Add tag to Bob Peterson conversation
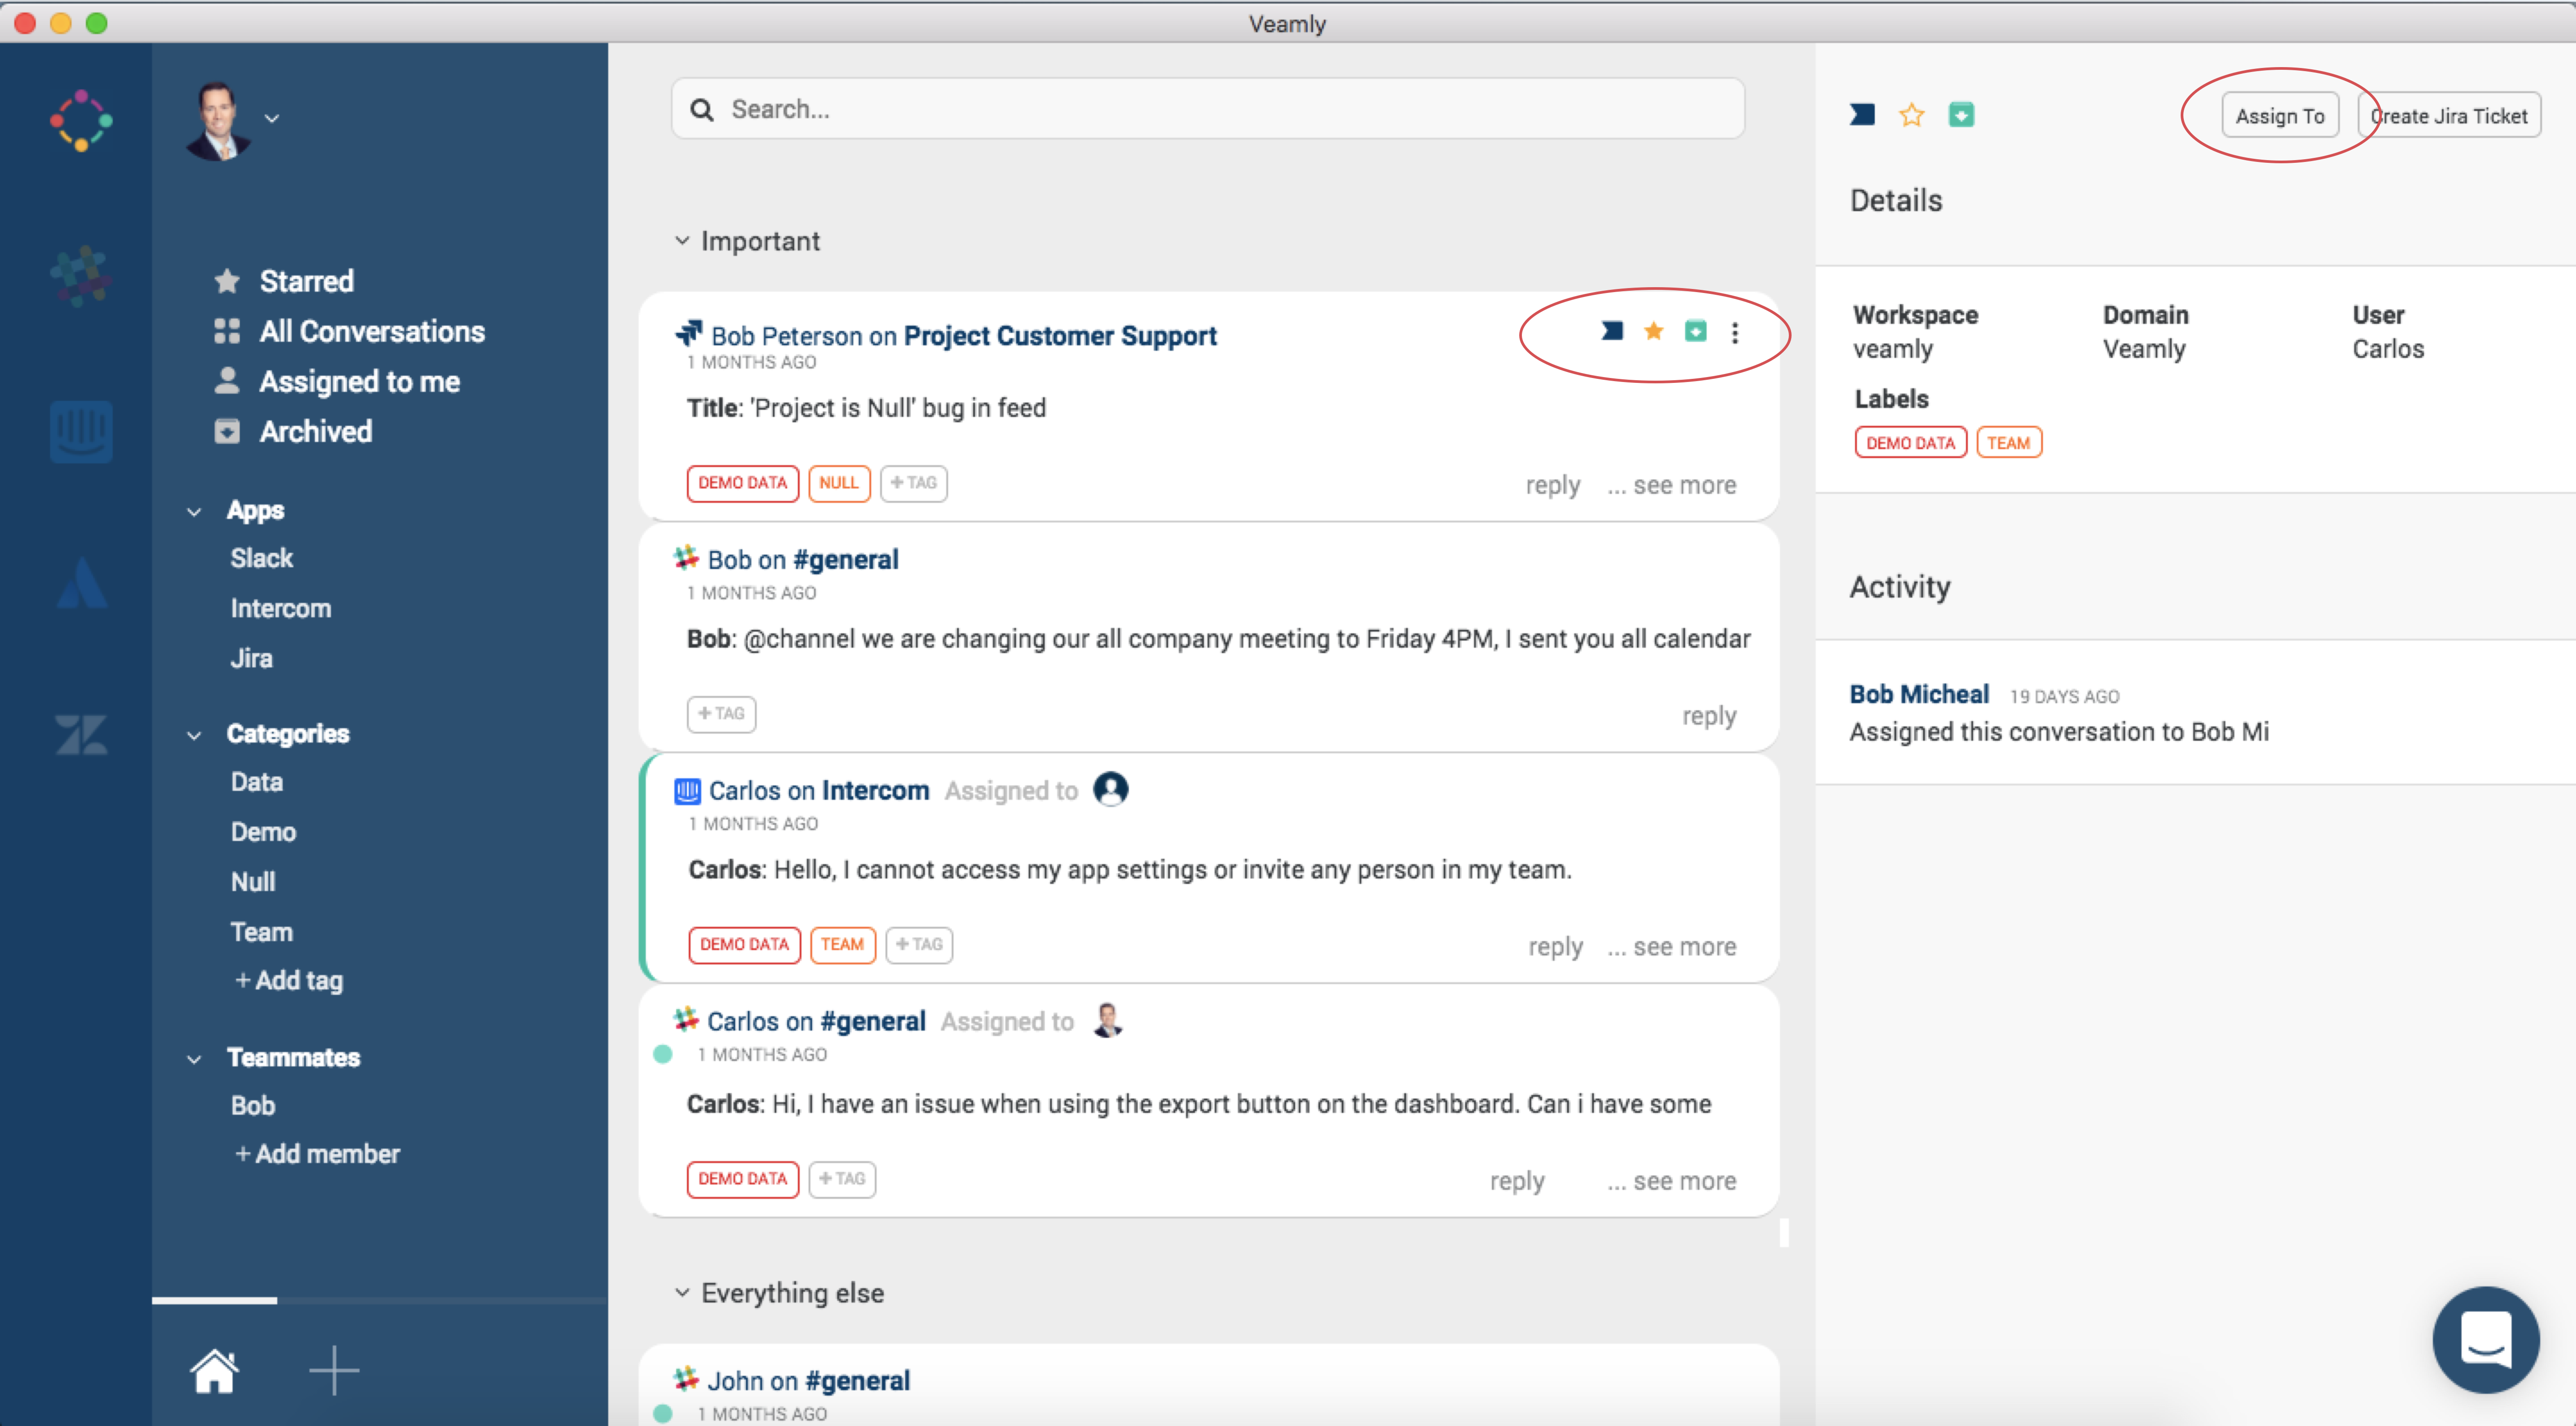This screenshot has width=2576, height=1426. coord(914,483)
